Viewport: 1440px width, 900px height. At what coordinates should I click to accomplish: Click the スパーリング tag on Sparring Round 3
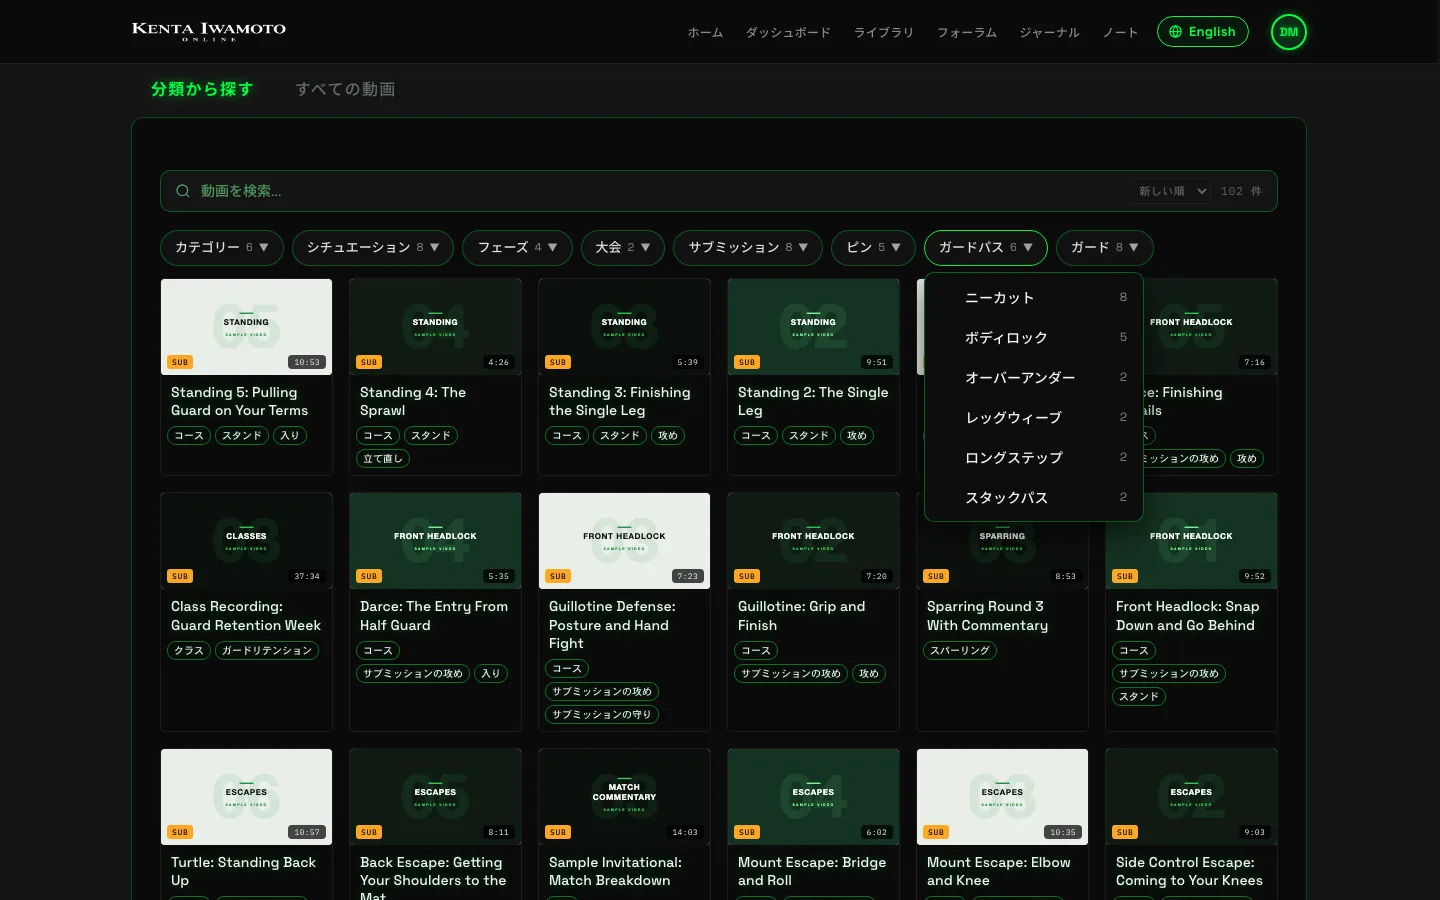(960, 651)
